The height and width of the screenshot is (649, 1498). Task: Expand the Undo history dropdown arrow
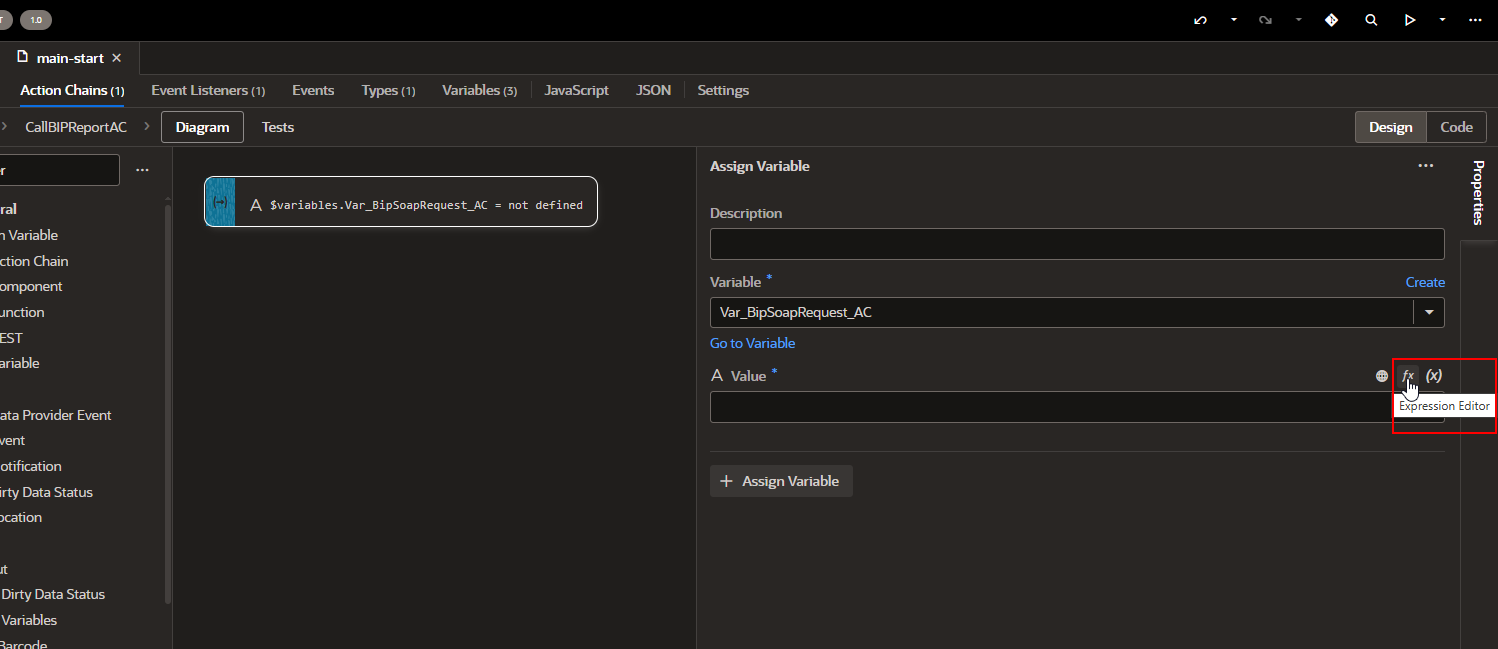(x=1234, y=20)
